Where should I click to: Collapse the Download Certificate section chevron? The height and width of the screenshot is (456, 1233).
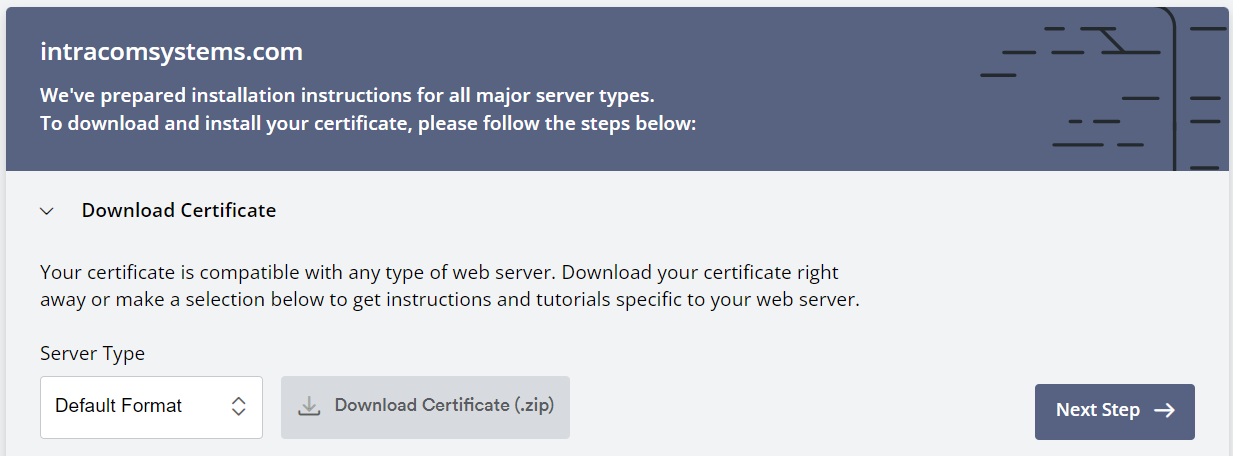tap(47, 211)
